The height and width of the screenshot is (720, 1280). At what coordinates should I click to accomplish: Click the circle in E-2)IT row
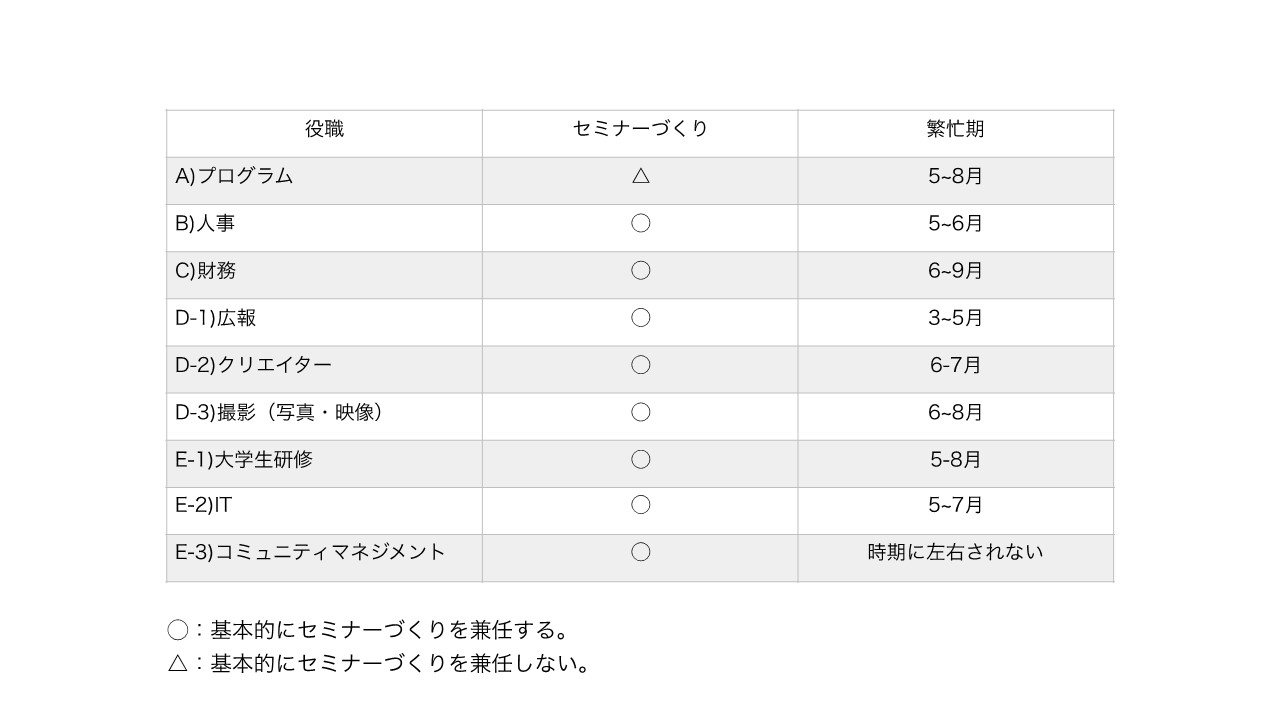641,505
